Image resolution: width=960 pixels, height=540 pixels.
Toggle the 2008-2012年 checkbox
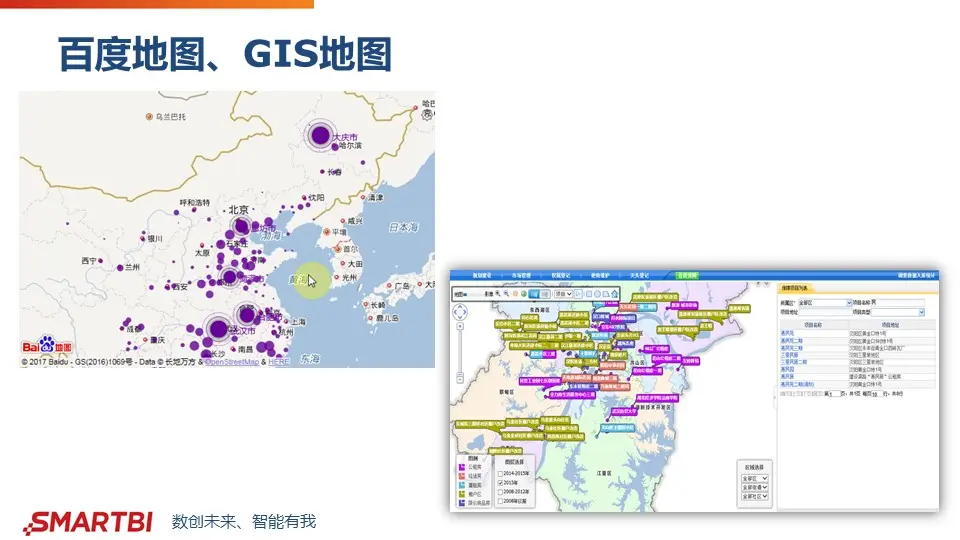click(500, 492)
